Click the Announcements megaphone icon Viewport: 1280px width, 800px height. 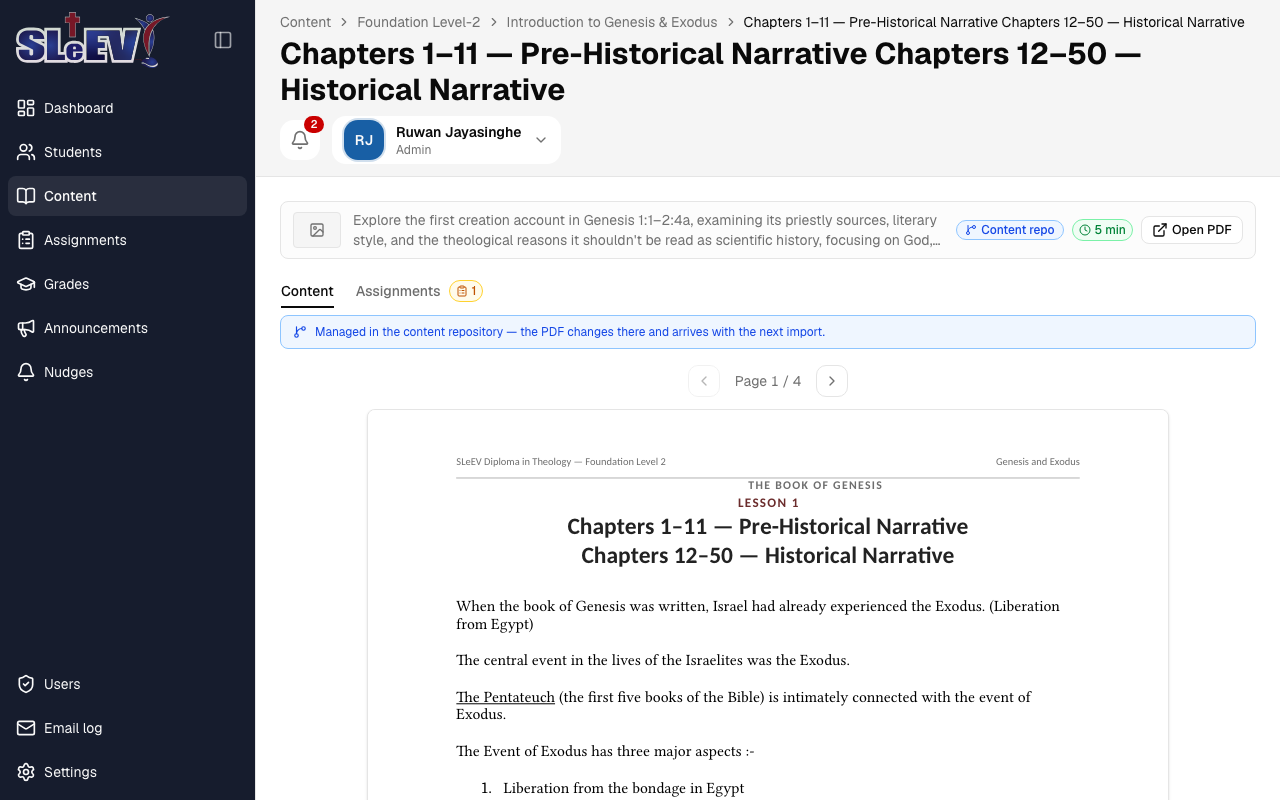[x=26, y=328]
